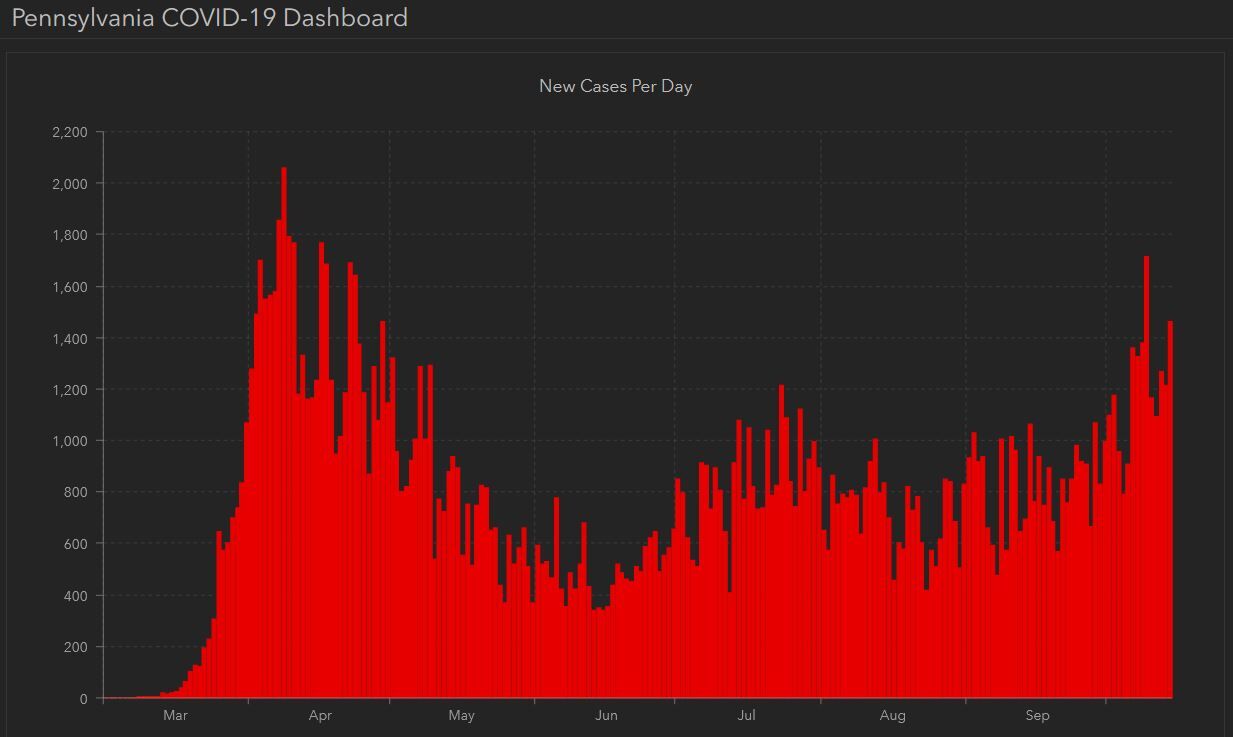Screen dimensions: 1233x737
Task: Click the Sep x-axis label
Action: click(x=1037, y=716)
